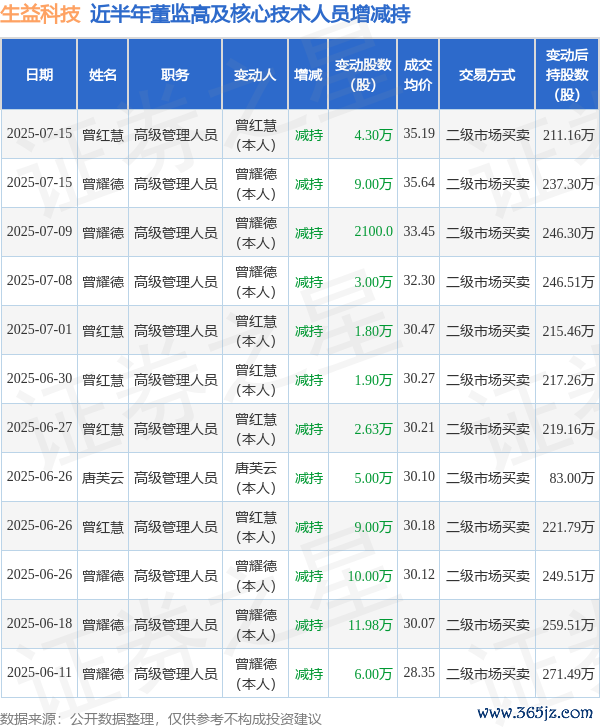Screen dimensions: 600x728
Task: Select the 35.19 average price cell
Action: pos(419,133)
